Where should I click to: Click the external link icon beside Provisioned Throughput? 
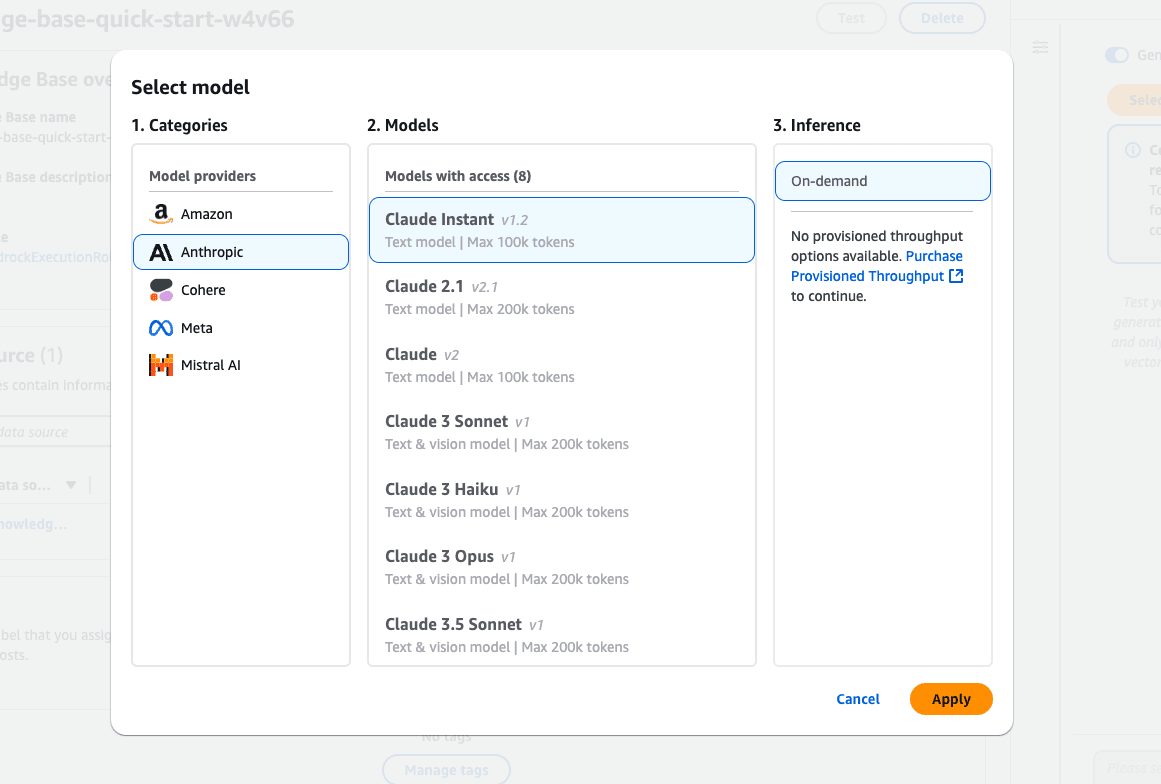pos(956,276)
